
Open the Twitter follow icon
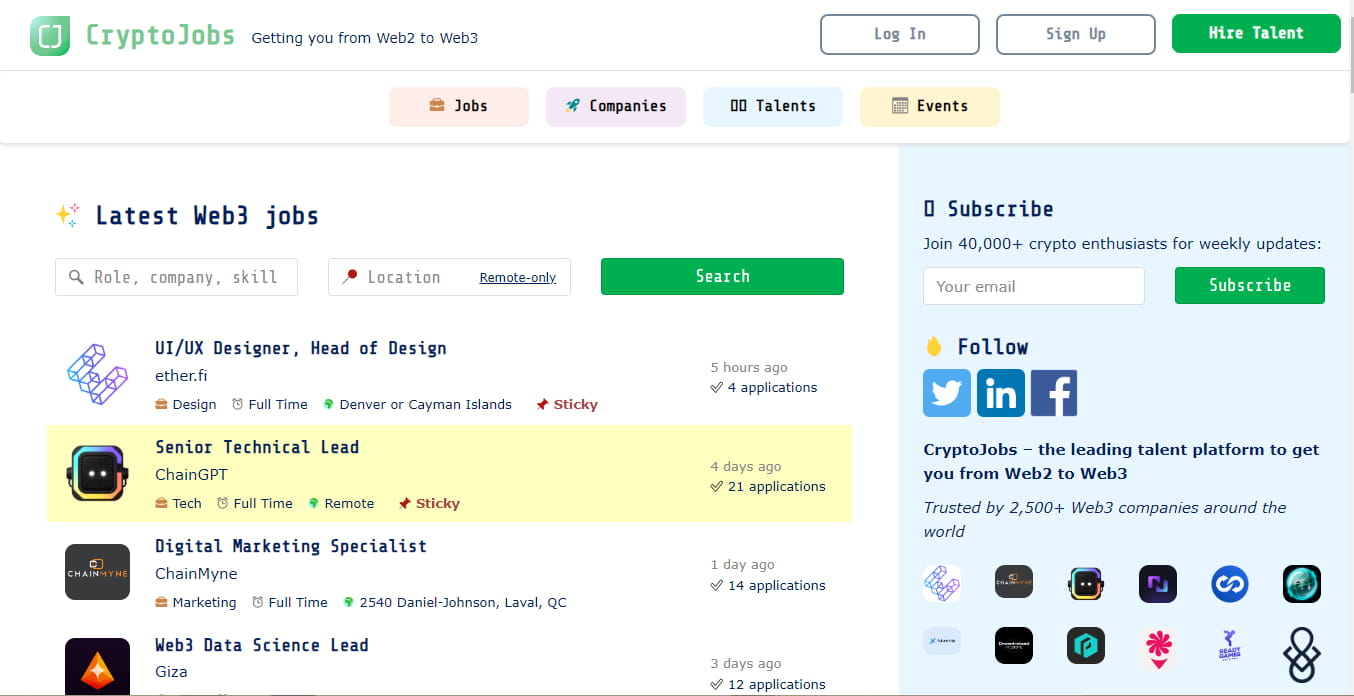pos(946,393)
